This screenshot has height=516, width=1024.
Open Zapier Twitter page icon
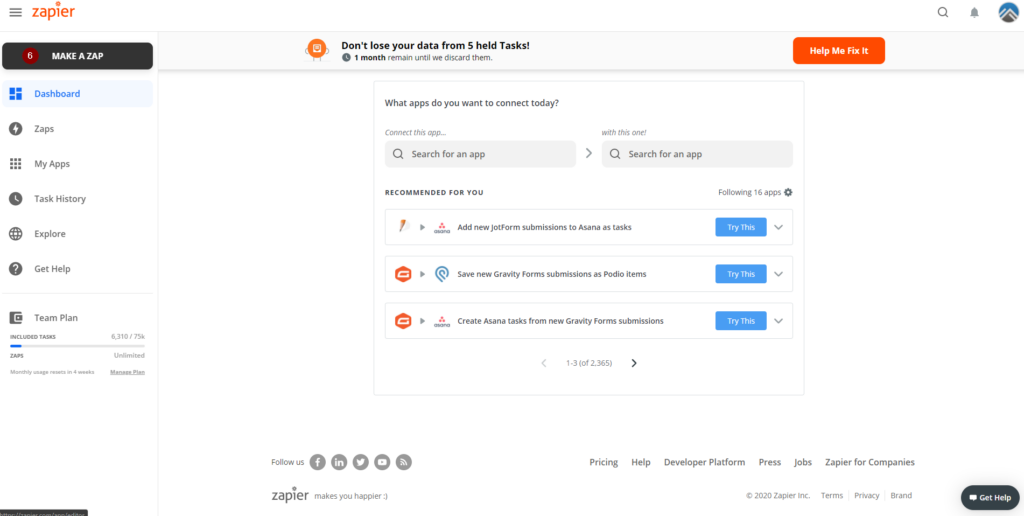[x=360, y=462]
